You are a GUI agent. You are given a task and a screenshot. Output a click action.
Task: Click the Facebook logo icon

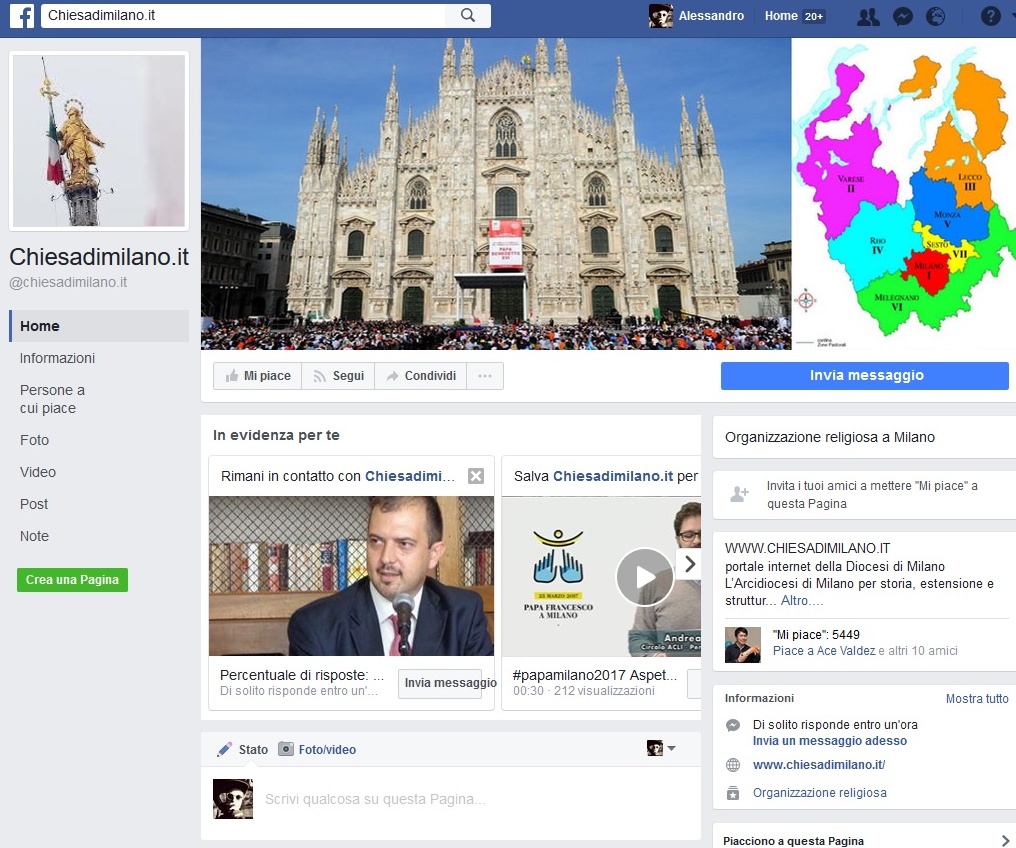[x=22, y=16]
